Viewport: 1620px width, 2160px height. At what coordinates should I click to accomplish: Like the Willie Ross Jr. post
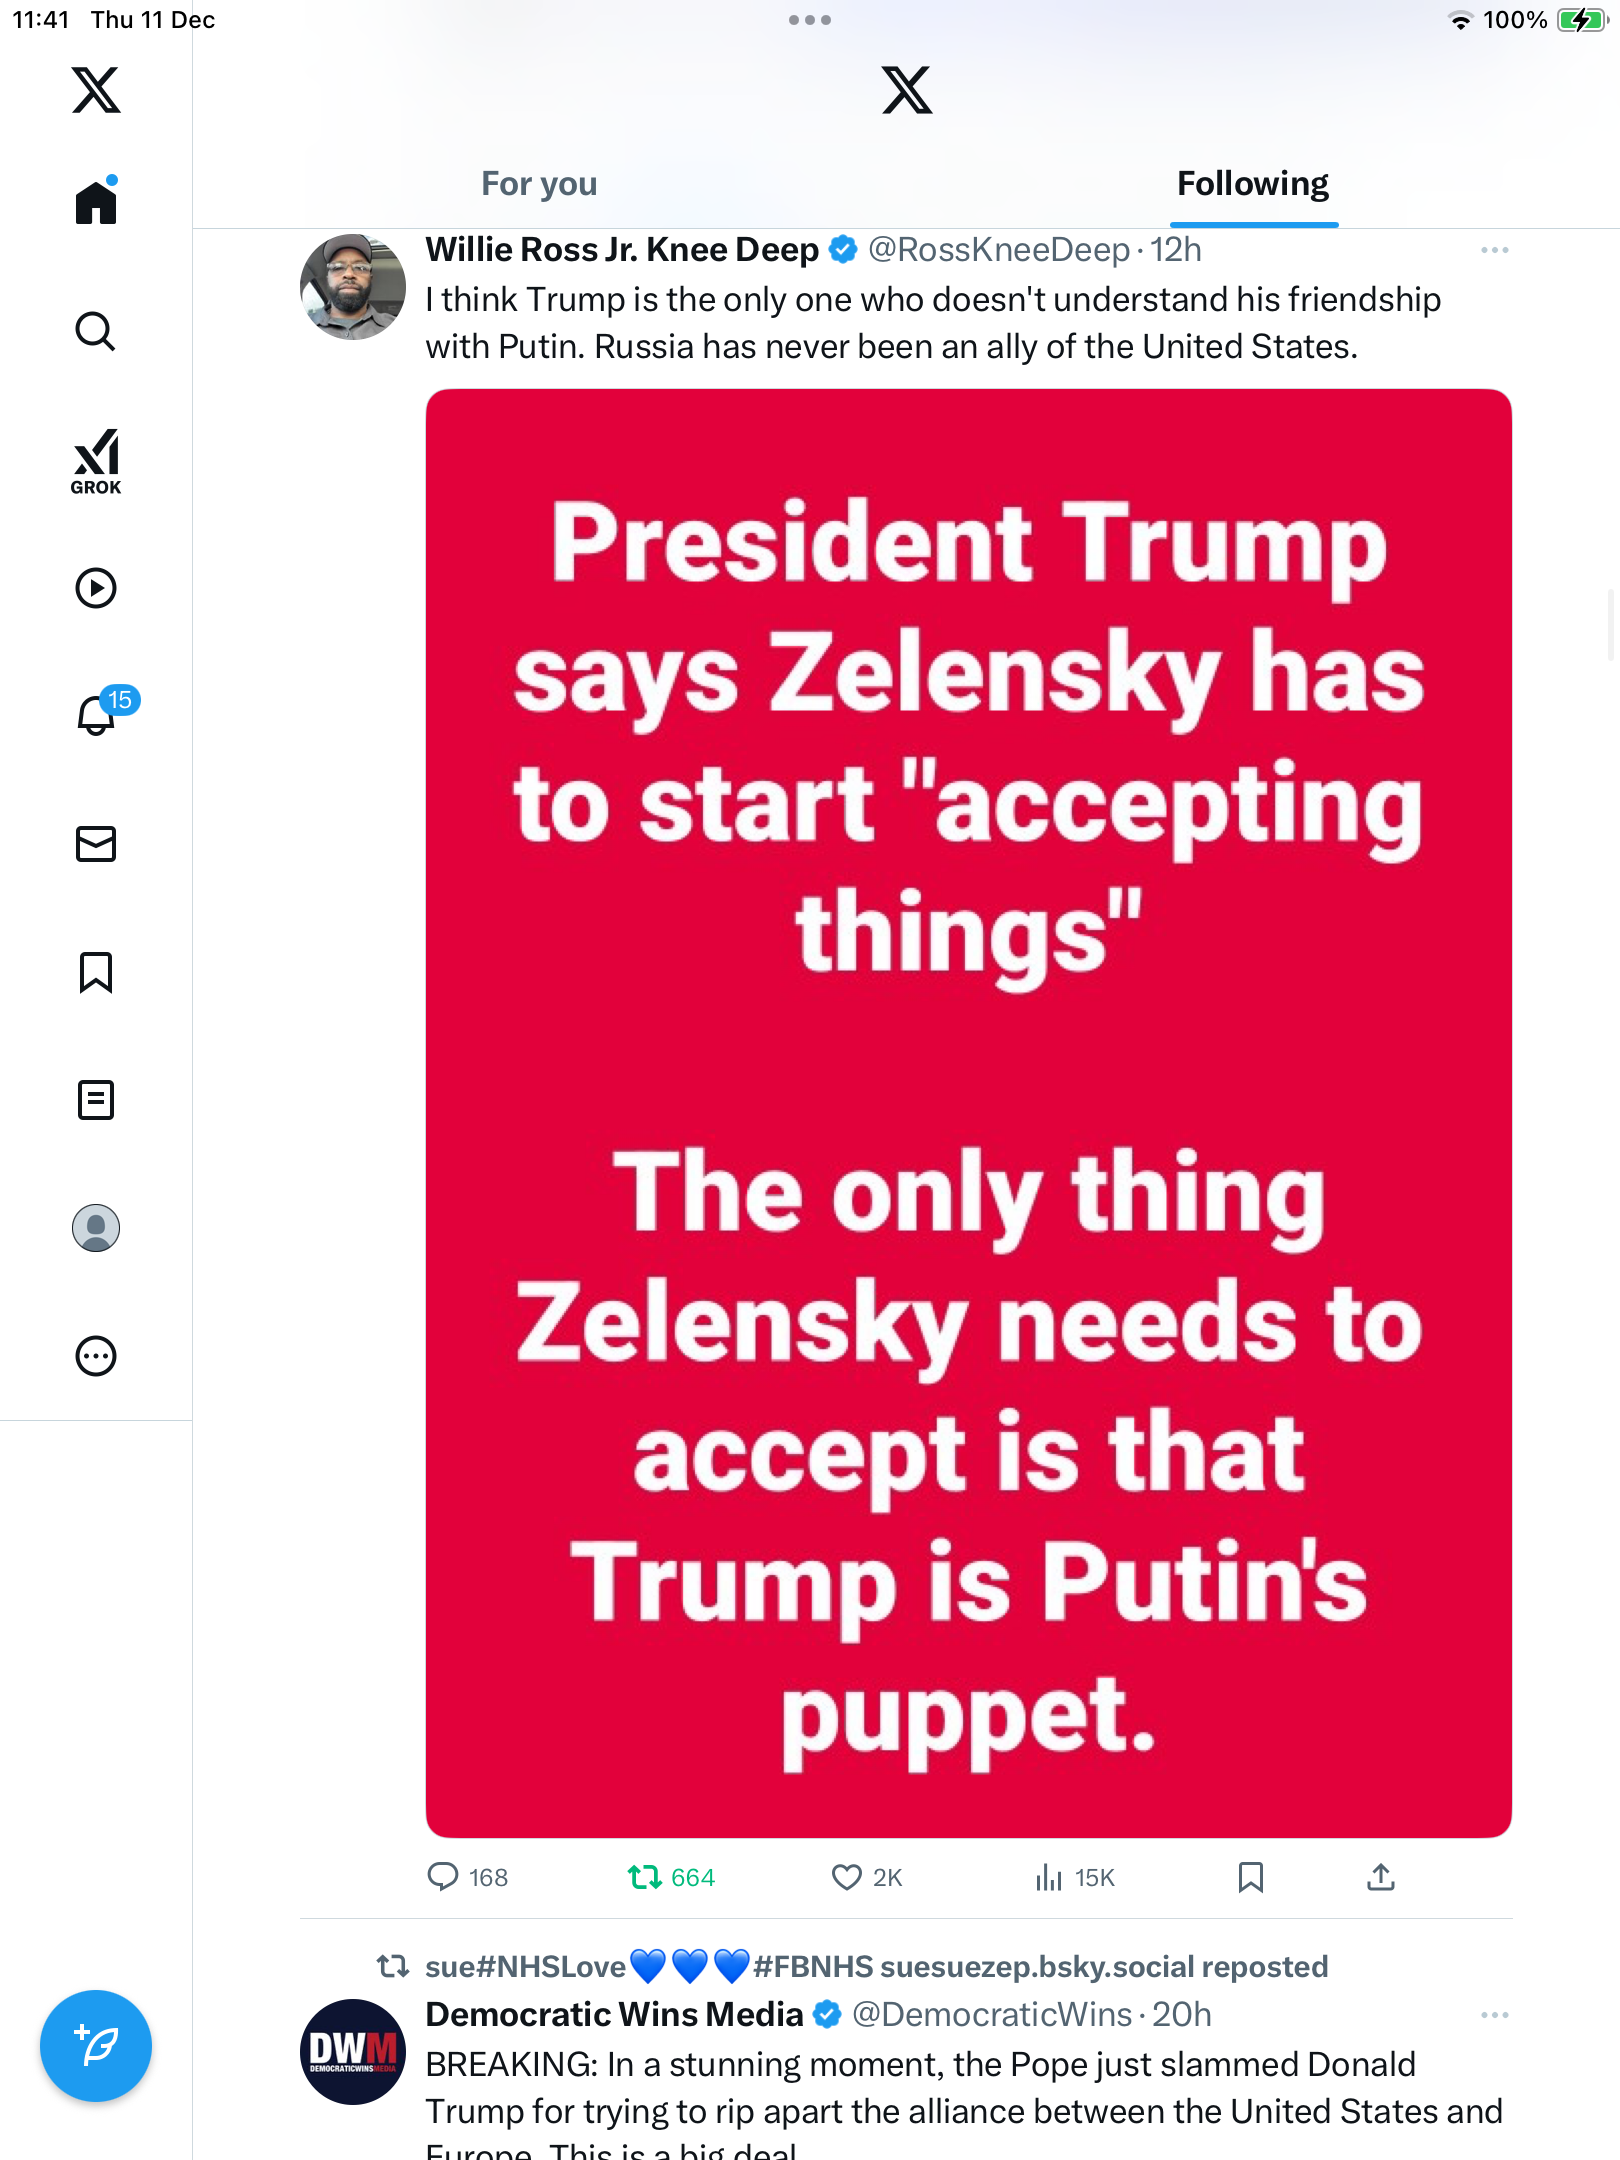[x=846, y=1877]
